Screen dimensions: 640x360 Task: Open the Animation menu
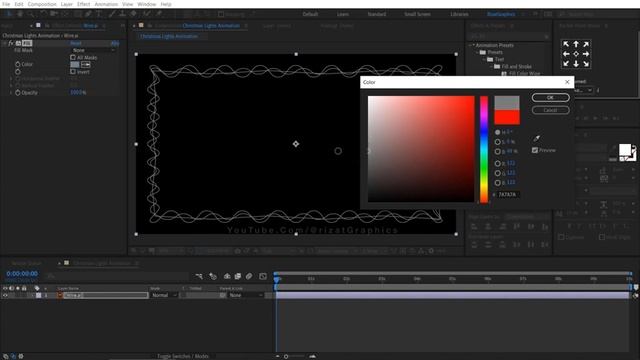coord(106,4)
